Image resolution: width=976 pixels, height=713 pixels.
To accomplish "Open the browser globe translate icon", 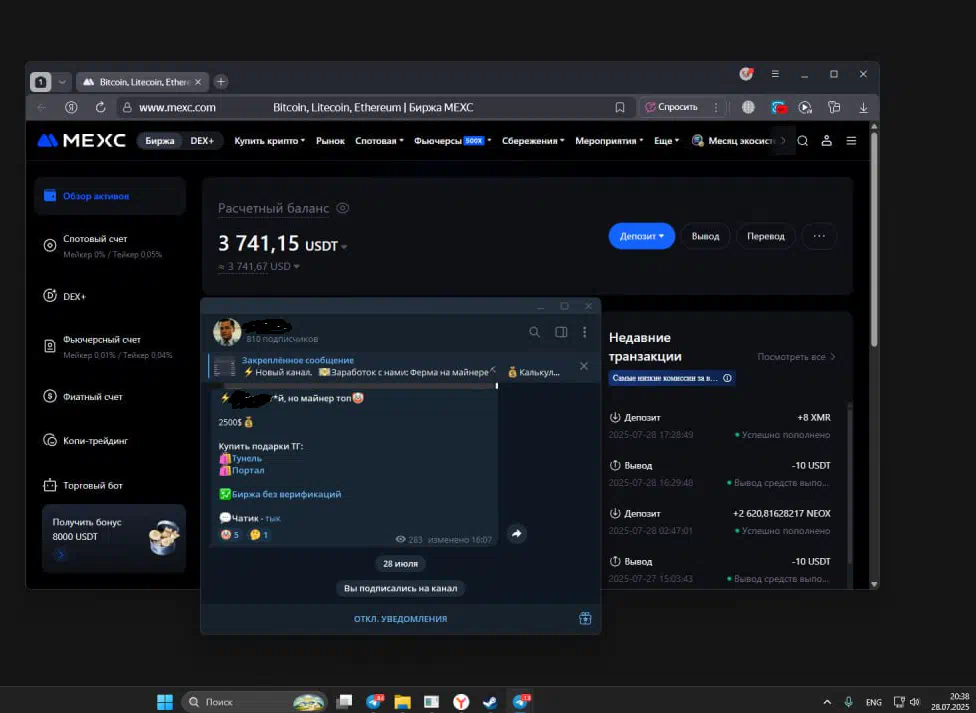I will coord(748,107).
